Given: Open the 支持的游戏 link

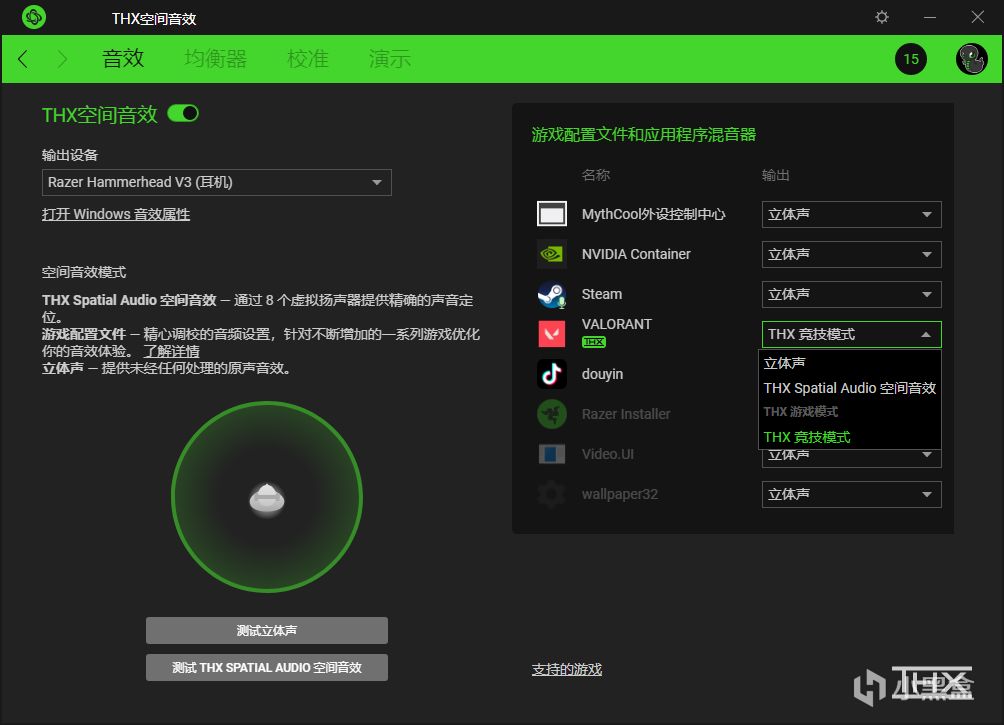Looking at the screenshot, I should click(567, 669).
